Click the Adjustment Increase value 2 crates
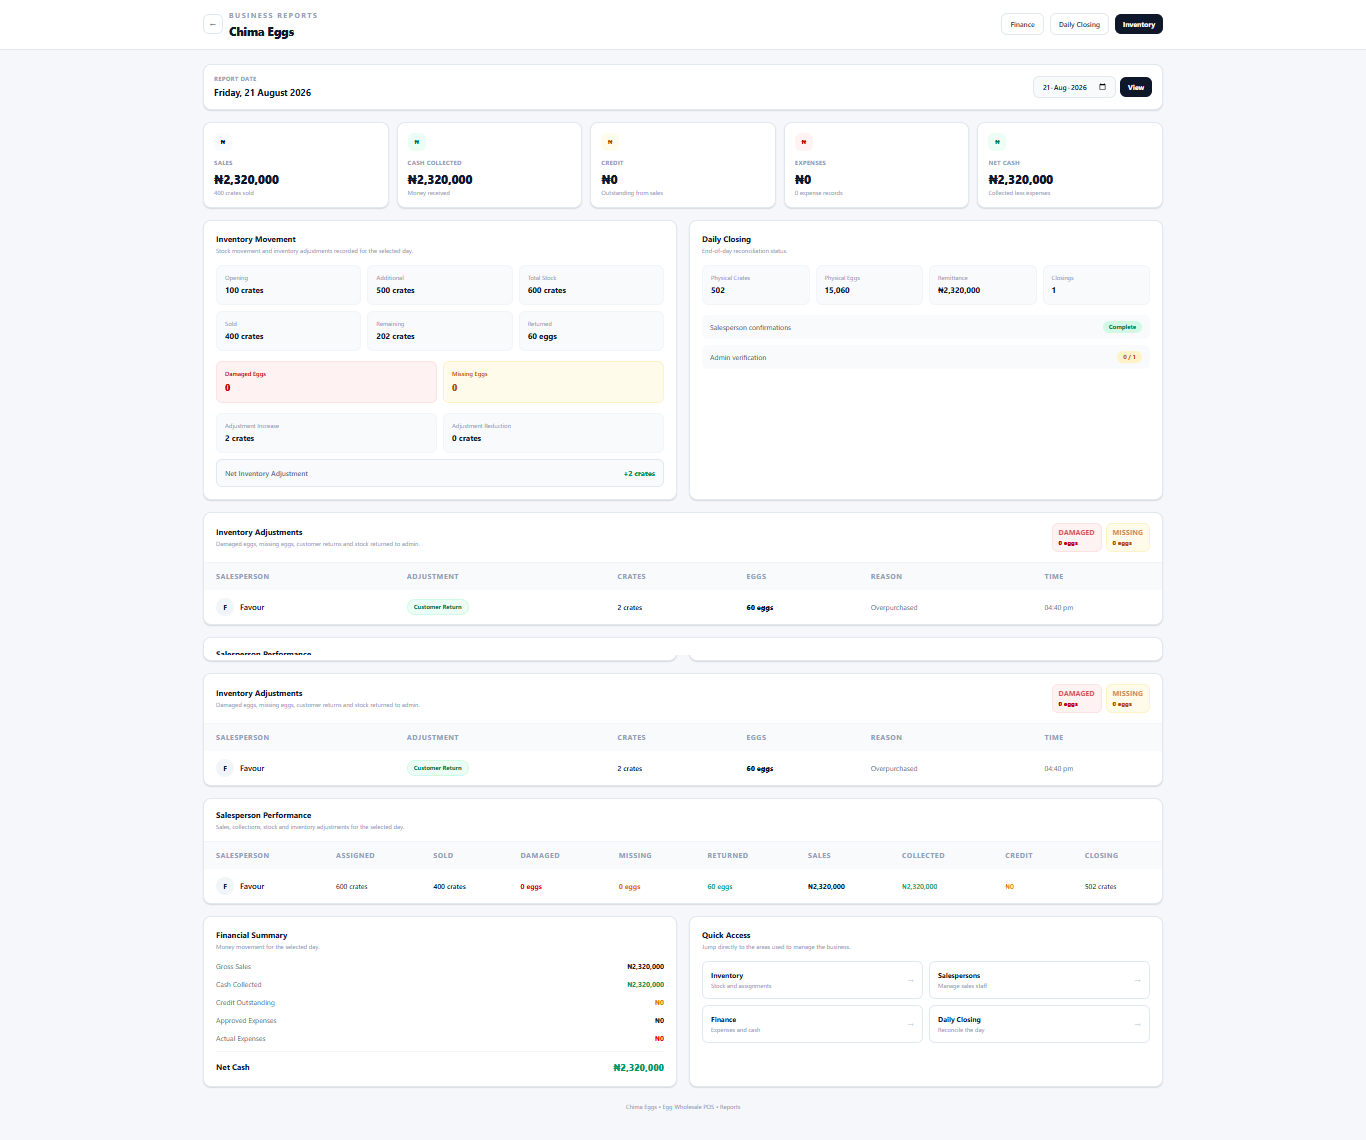 239,438
